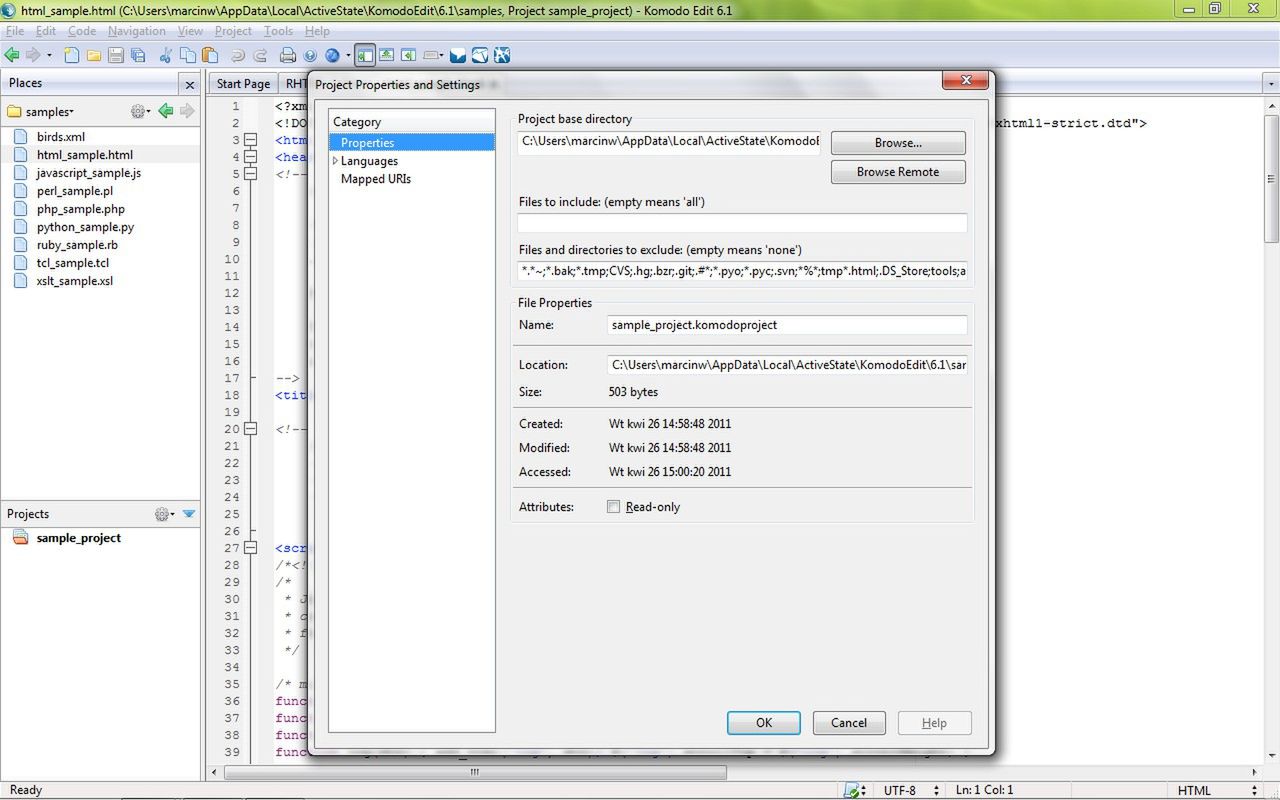Click green left arrow in Places panel
This screenshot has width=1280, height=800.
click(166, 111)
